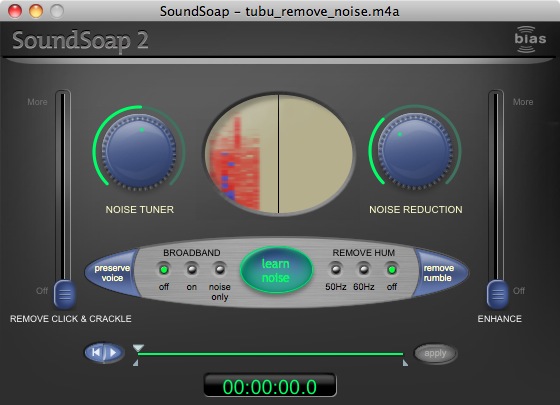Toggle the remove rumble button

point(440,273)
